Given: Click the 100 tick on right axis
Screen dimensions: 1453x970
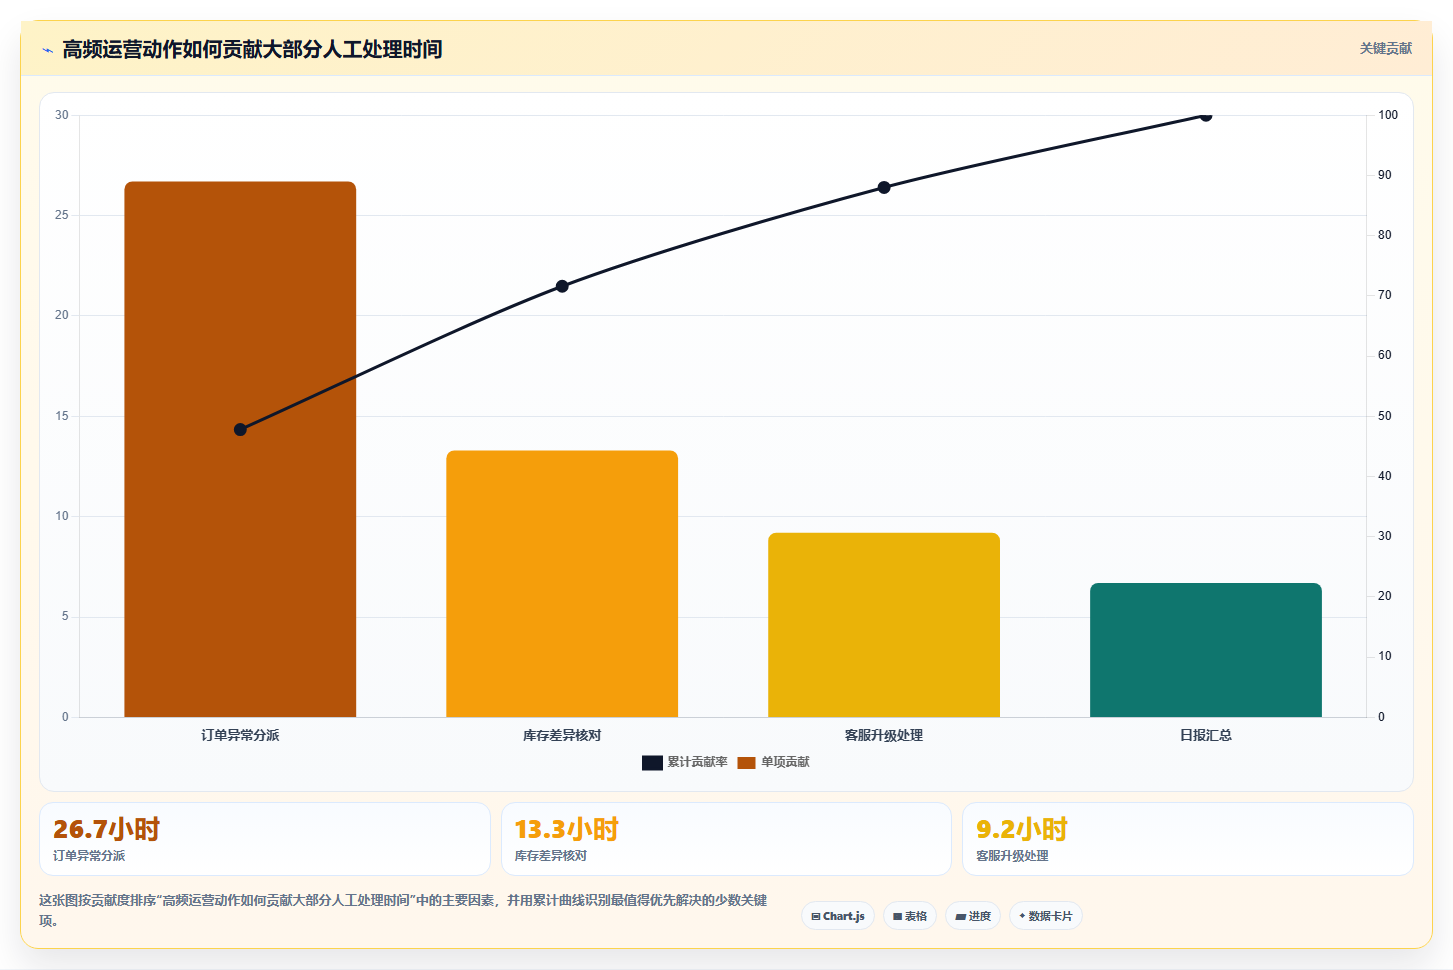Looking at the screenshot, I should click(1388, 115).
